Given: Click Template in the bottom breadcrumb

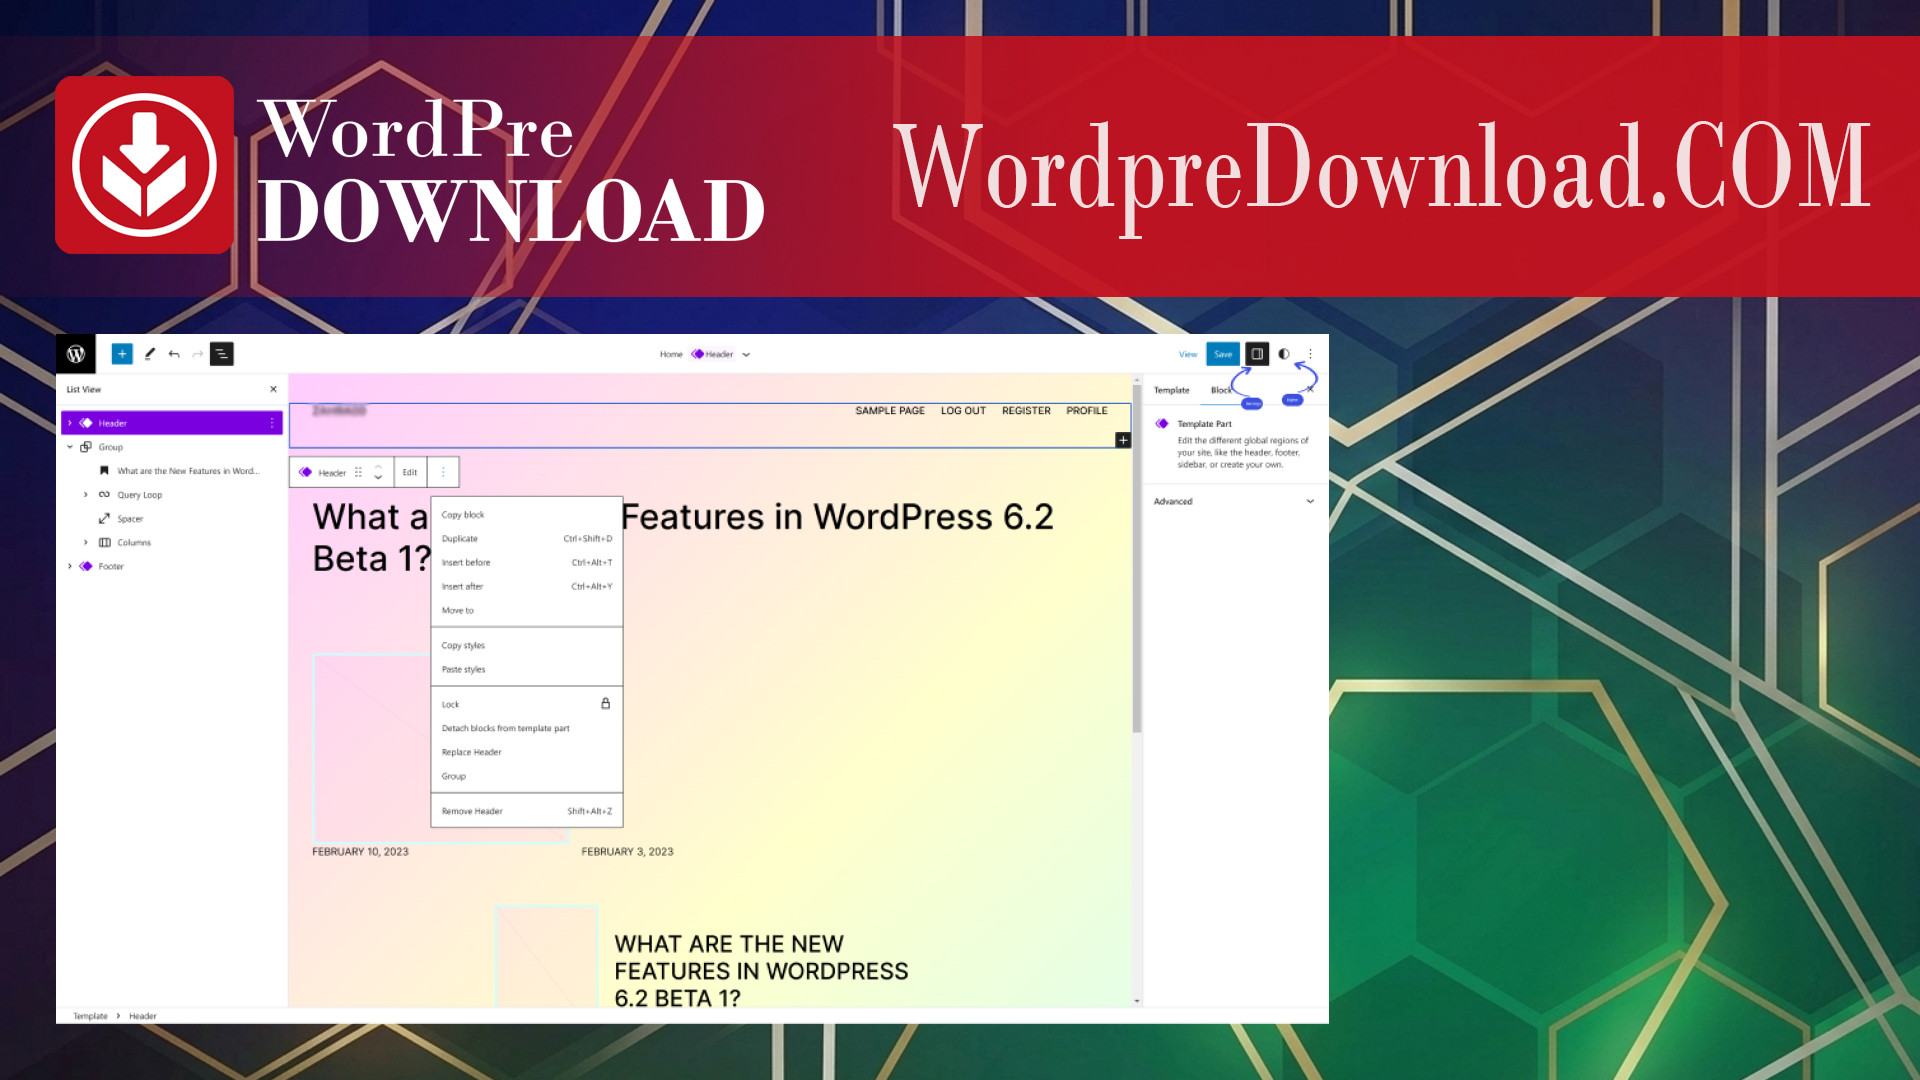Looking at the screenshot, I should click(x=90, y=1016).
